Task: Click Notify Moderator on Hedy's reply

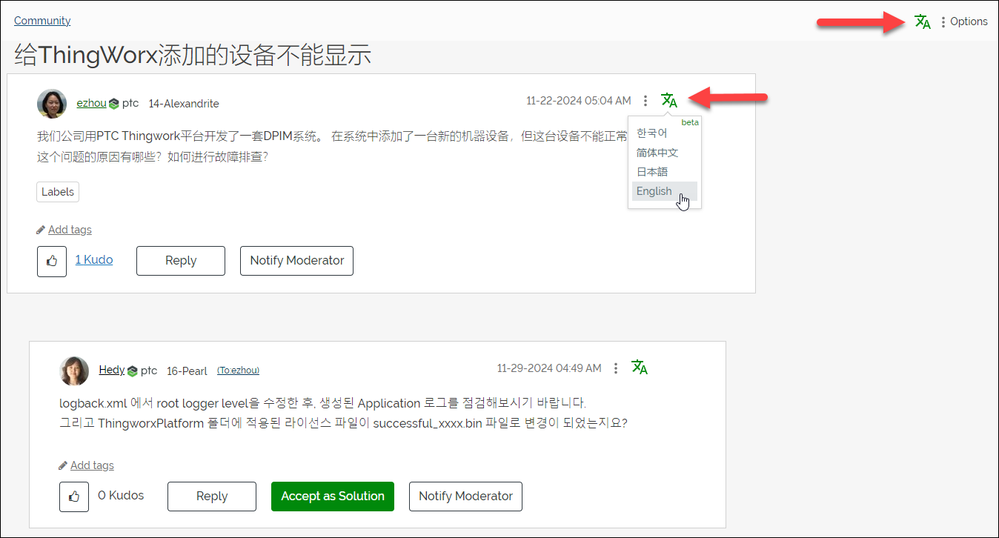Action: (x=465, y=496)
